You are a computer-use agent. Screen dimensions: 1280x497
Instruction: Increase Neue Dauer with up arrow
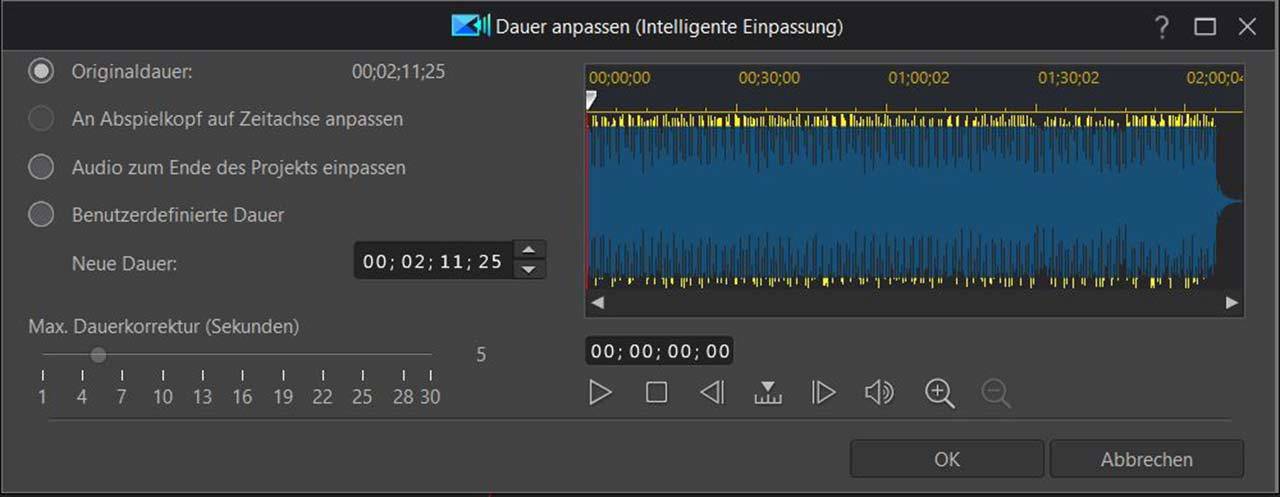(x=529, y=251)
